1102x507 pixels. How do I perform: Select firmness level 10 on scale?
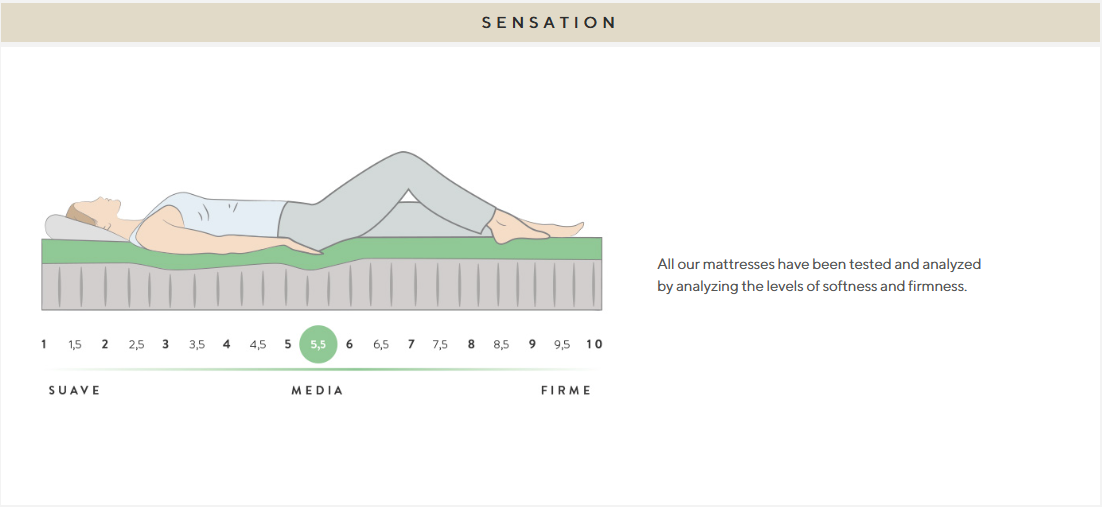pyautogui.click(x=594, y=344)
